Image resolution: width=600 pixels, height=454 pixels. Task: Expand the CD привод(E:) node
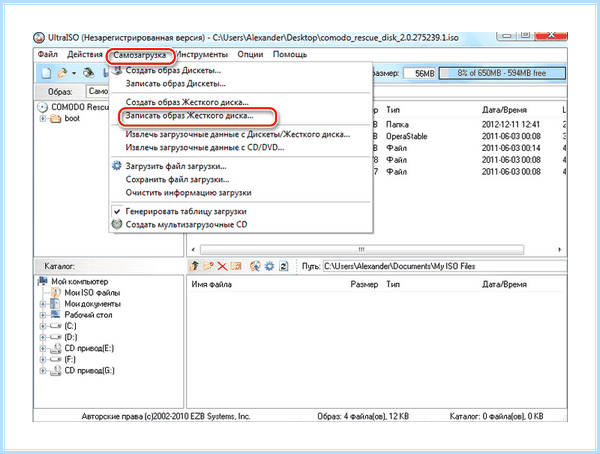tap(43, 348)
